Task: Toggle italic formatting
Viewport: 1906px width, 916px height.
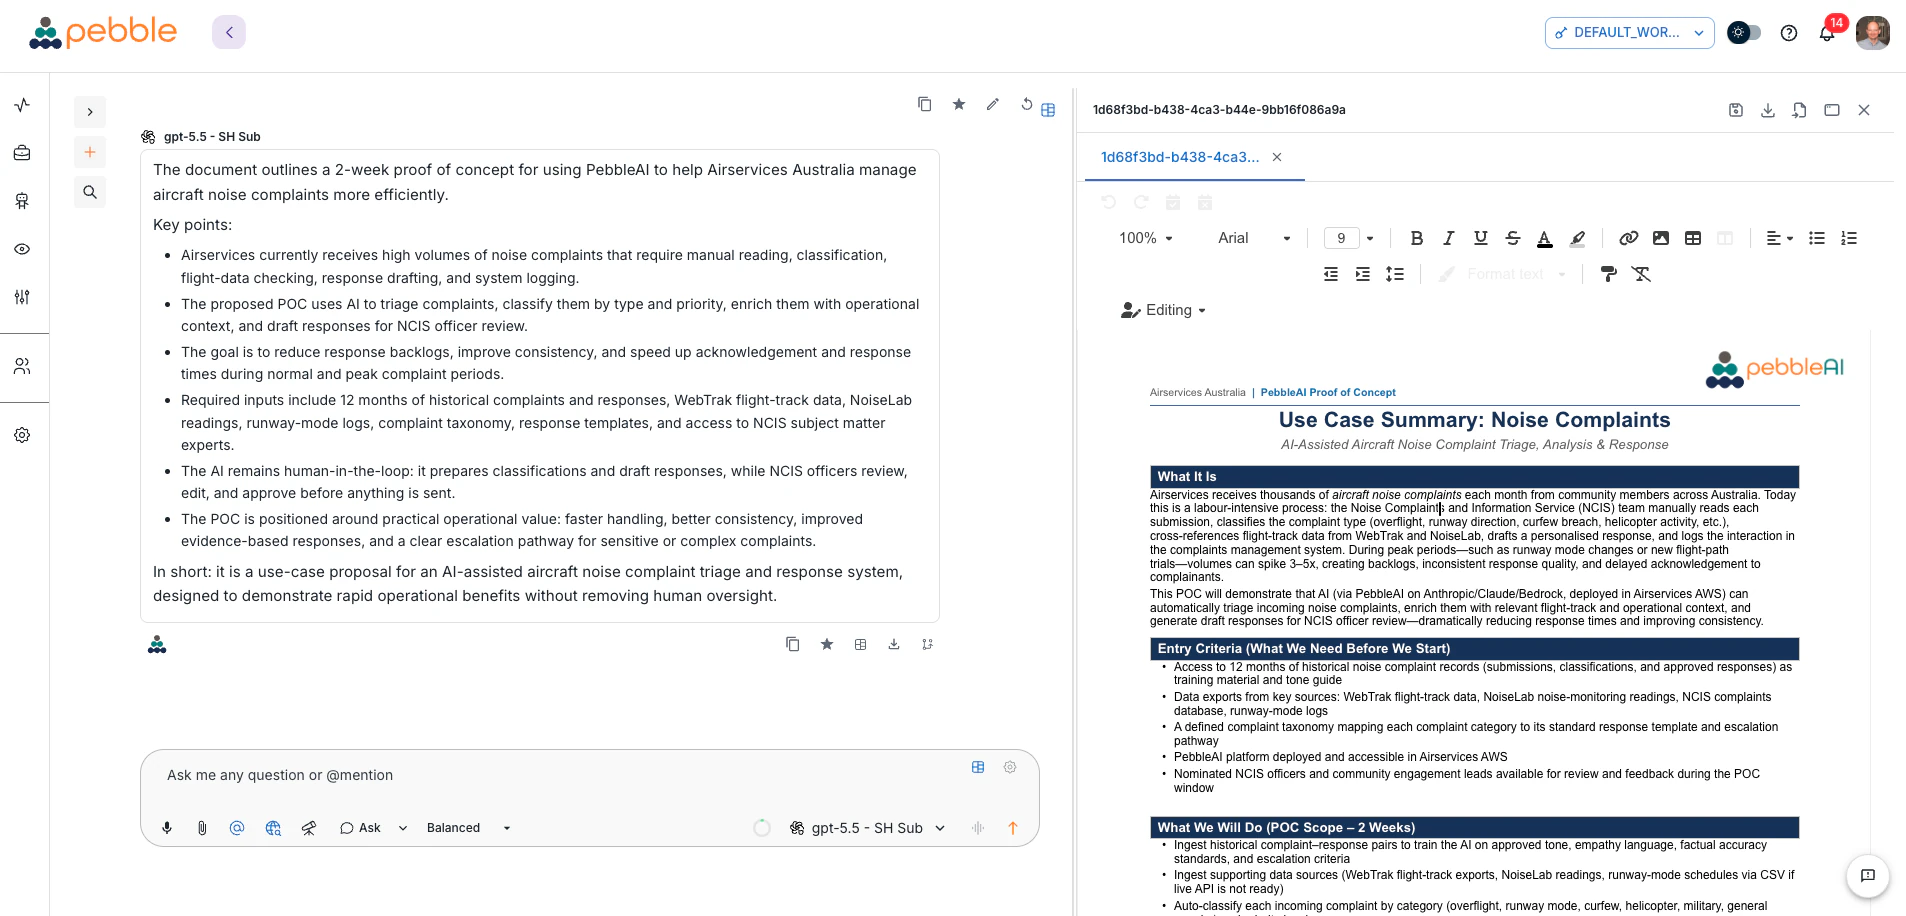Action: pyautogui.click(x=1449, y=238)
